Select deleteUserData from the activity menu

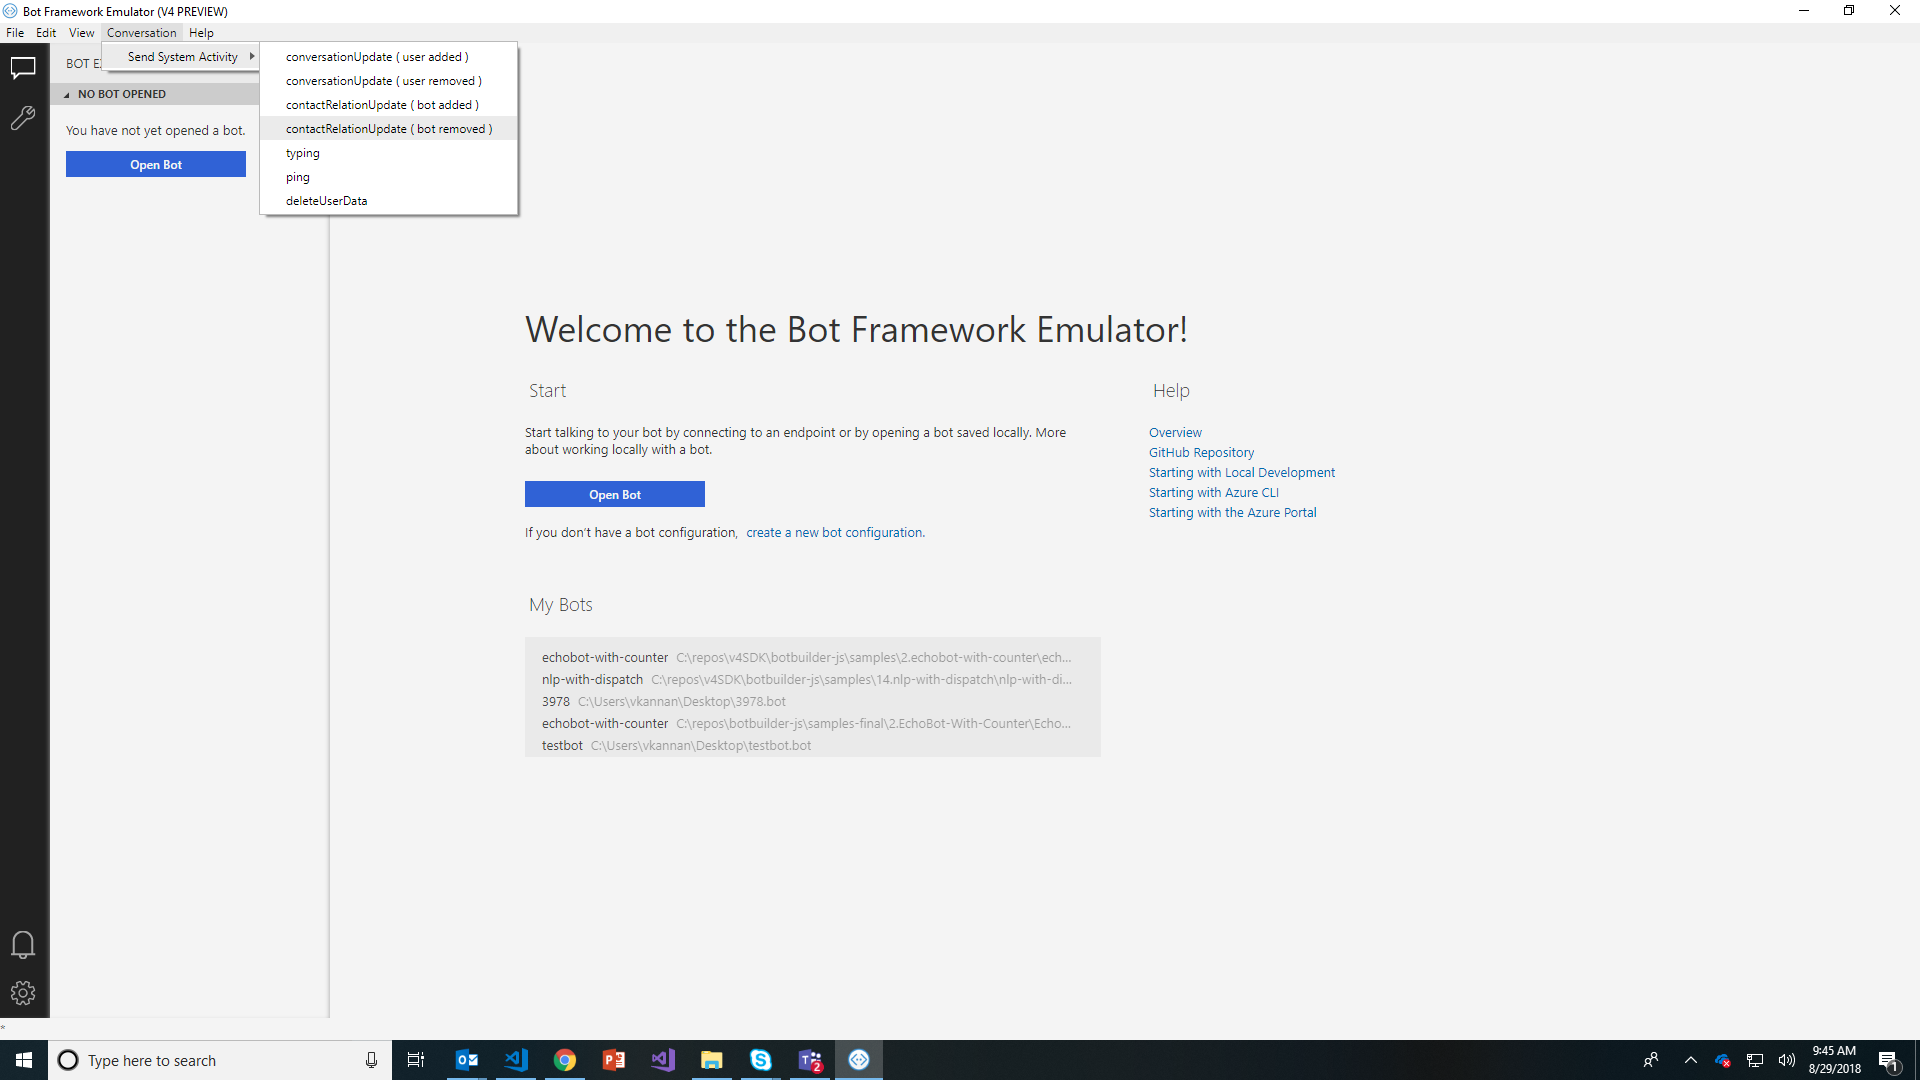tap(326, 200)
